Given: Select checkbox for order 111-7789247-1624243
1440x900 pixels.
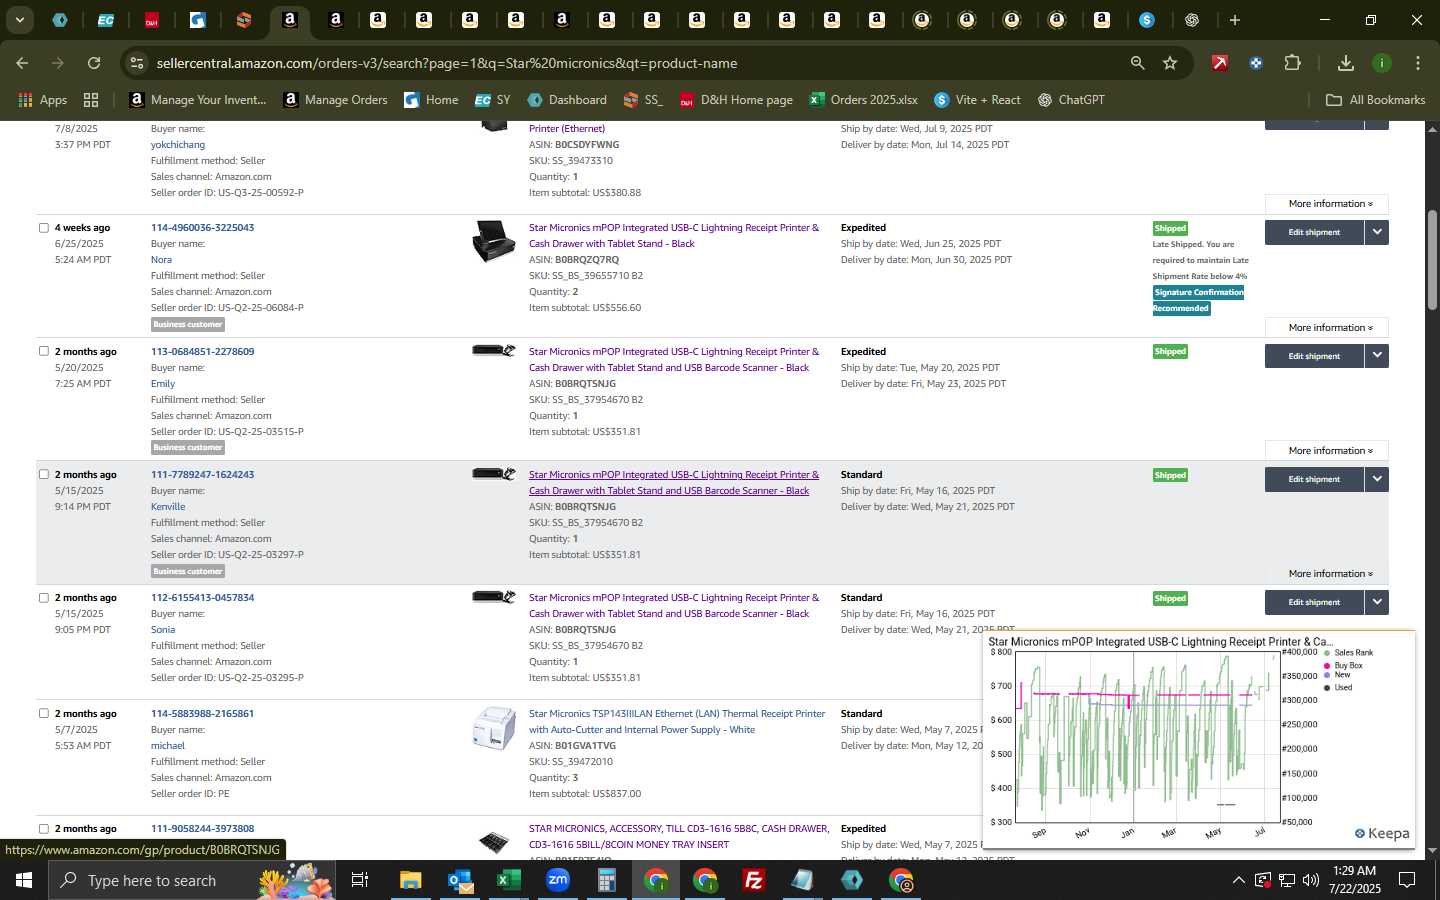Looking at the screenshot, I should pyautogui.click(x=44, y=474).
